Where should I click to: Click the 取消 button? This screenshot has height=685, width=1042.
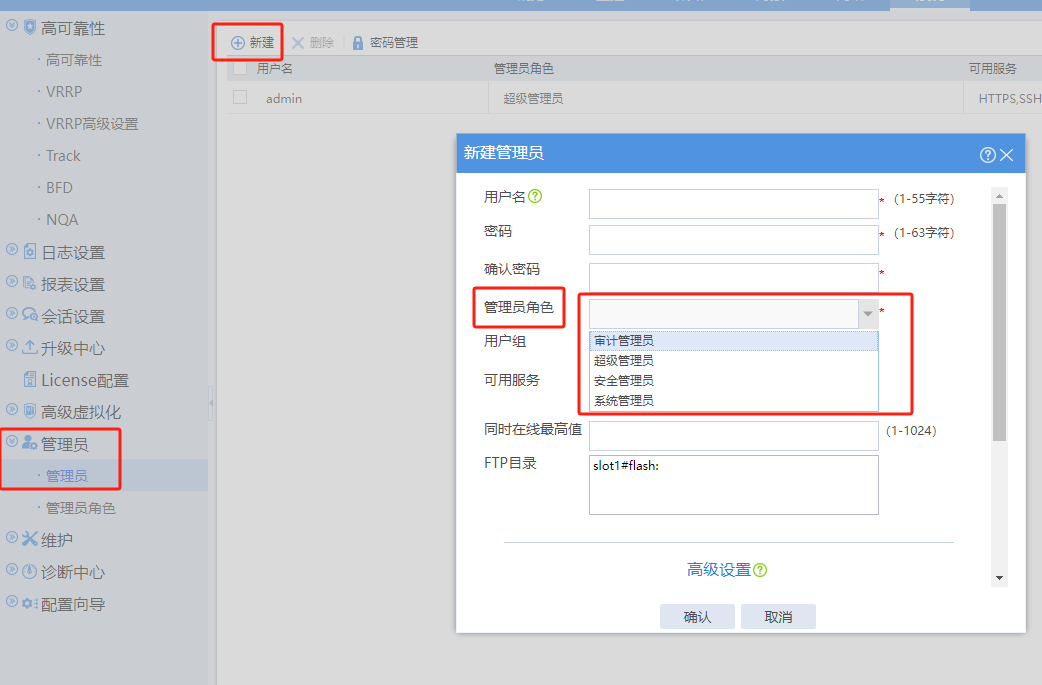(778, 617)
